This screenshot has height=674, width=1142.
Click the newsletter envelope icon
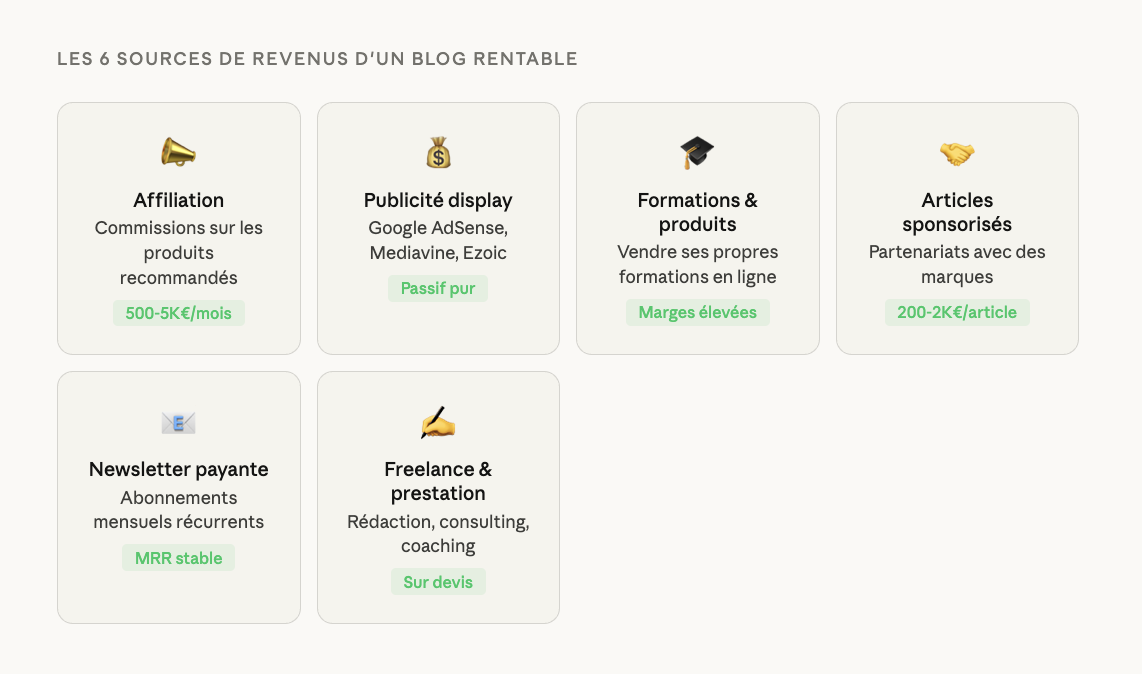(x=179, y=422)
